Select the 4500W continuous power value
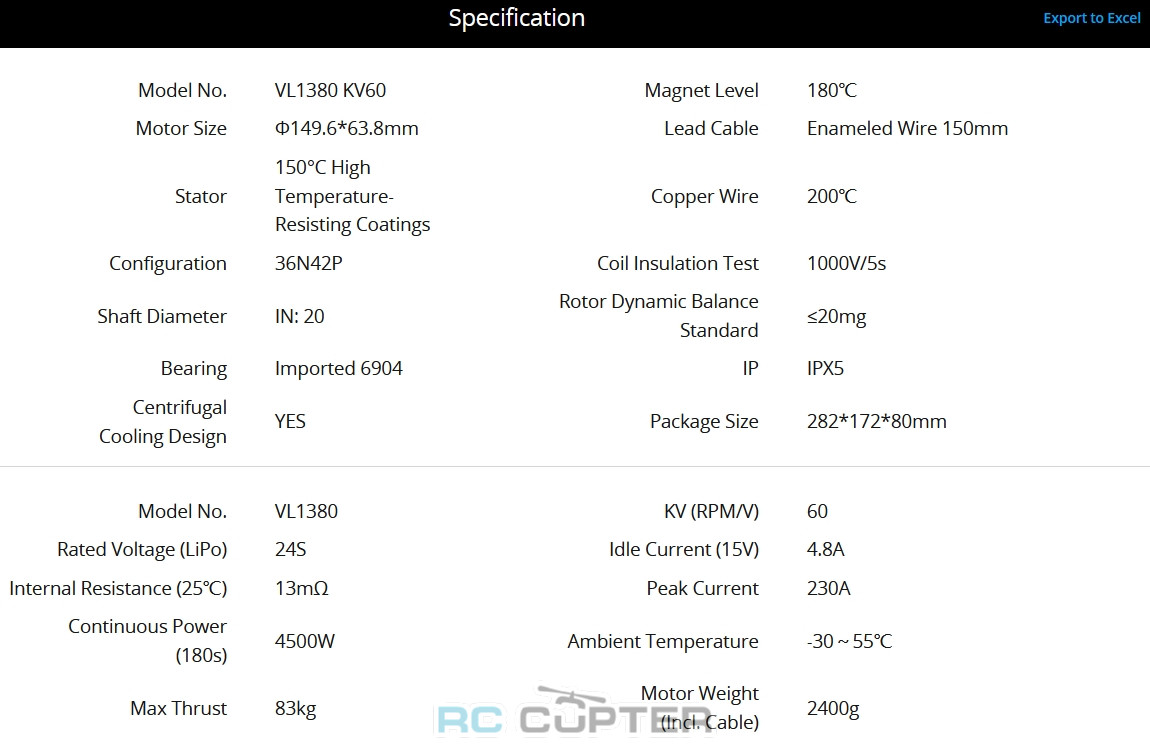Viewport: 1150px width, 746px height. tap(304, 641)
